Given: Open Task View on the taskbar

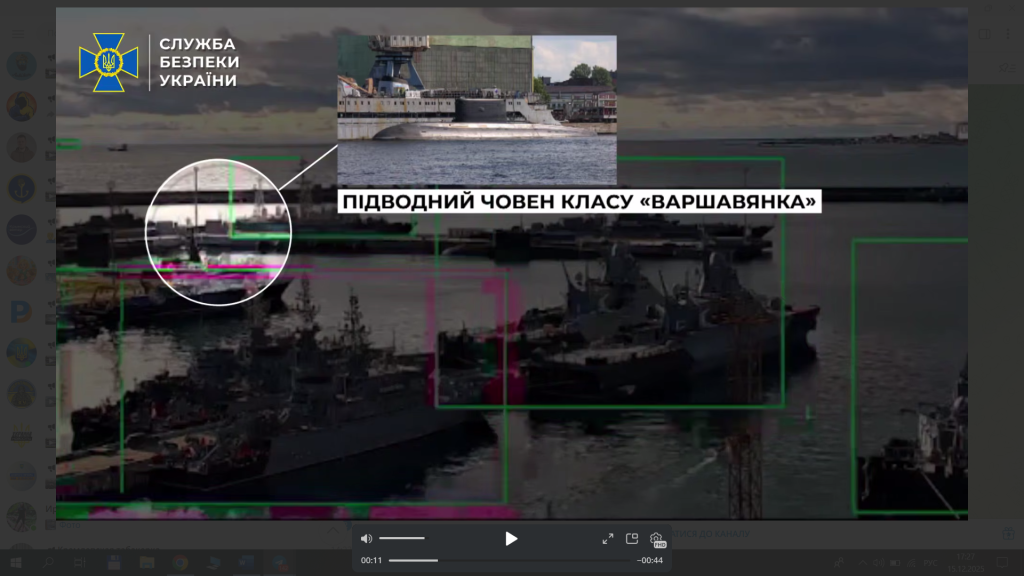Looking at the screenshot, I should (x=81, y=563).
